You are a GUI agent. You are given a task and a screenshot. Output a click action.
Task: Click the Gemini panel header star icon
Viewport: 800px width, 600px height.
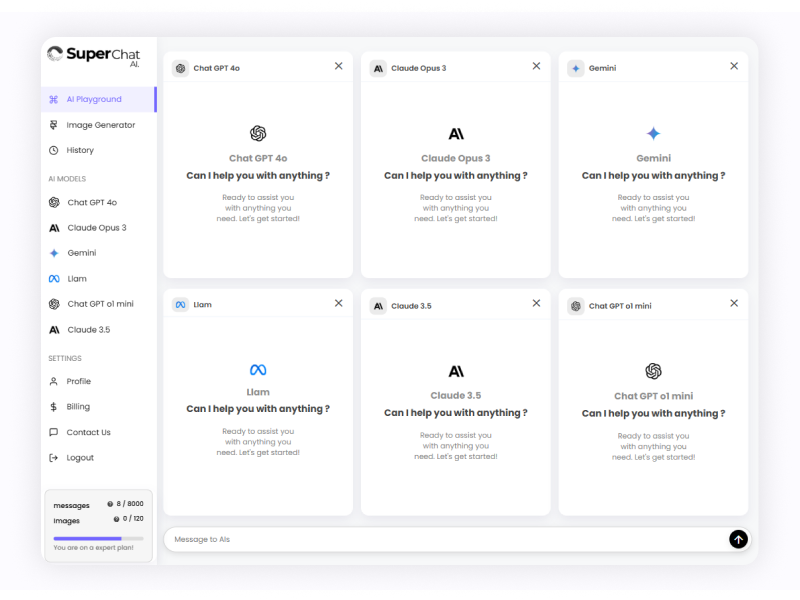tap(576, 68)
